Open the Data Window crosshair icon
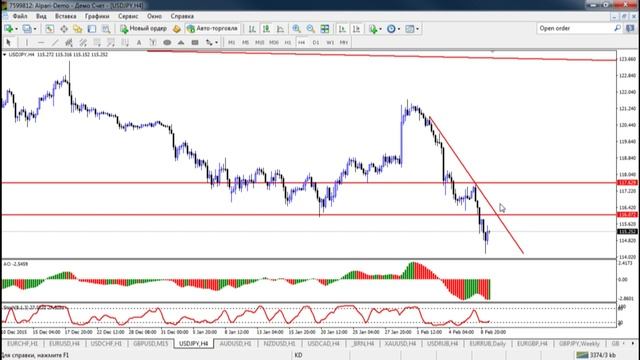640x360 pixels. point(64,29)
